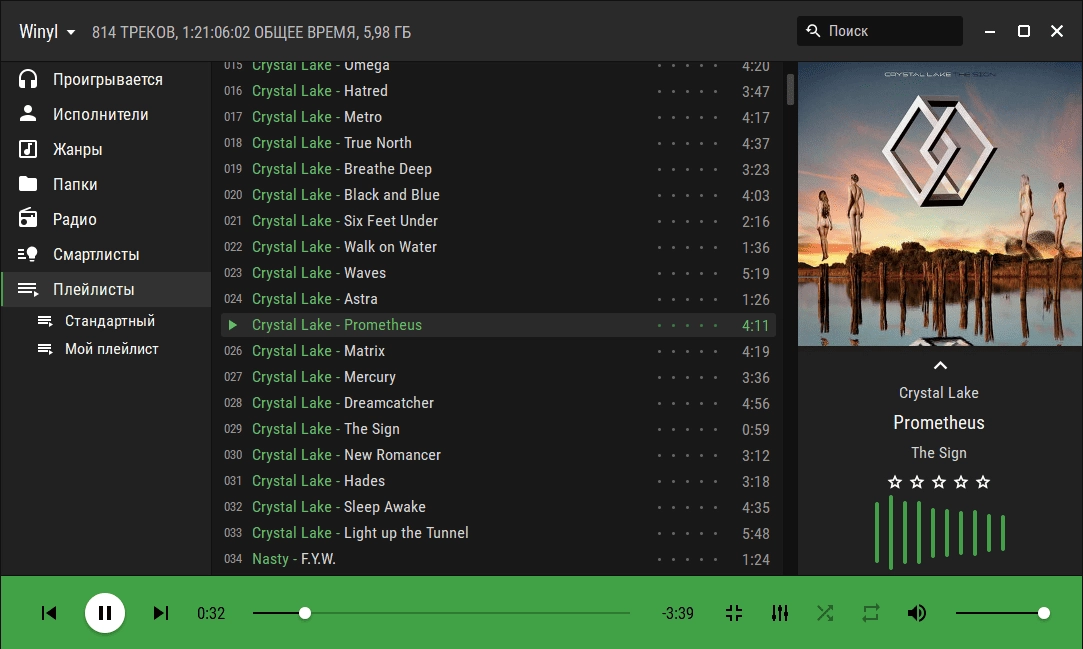The width and height of the screenshot is (1083, 649).
Task: Mute the volume speaker icon
Action: pyautogui.click(x=917, y=613)
